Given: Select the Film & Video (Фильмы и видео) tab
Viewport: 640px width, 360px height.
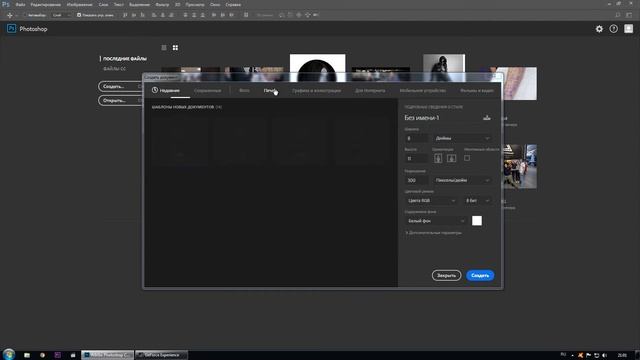Looking at the screenshot, I should [x=477, y=91].
